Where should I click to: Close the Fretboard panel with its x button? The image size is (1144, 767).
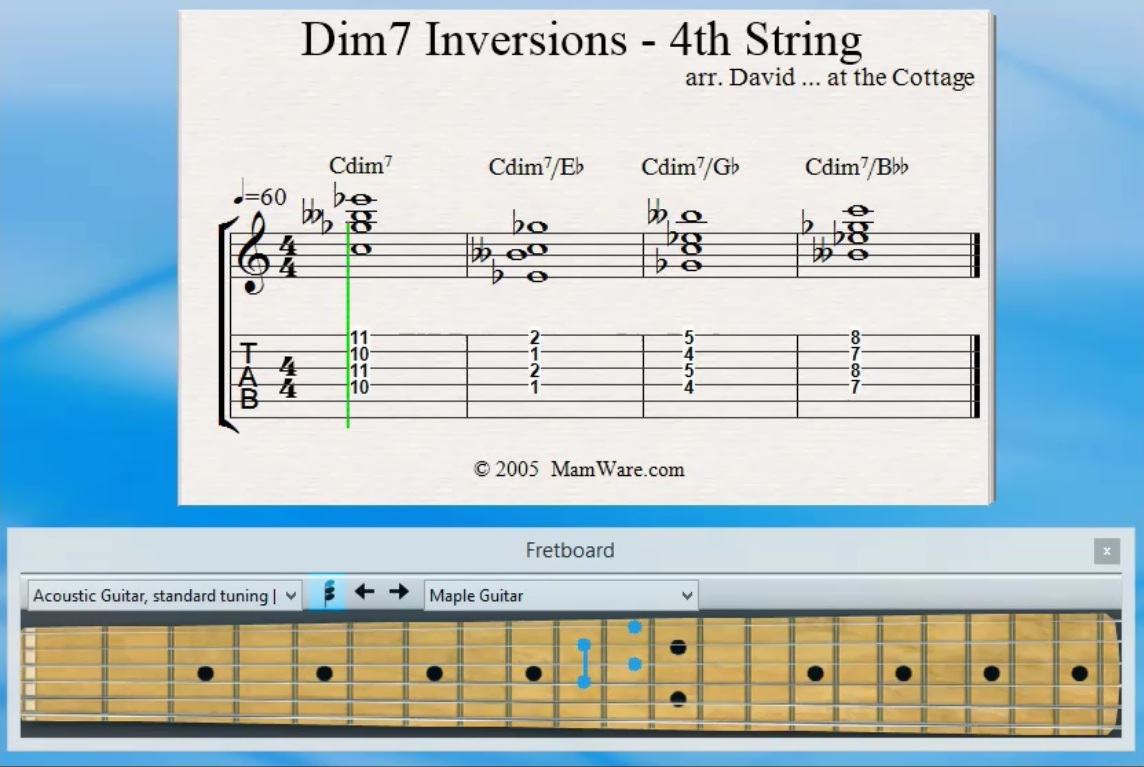click(1106, 550)
